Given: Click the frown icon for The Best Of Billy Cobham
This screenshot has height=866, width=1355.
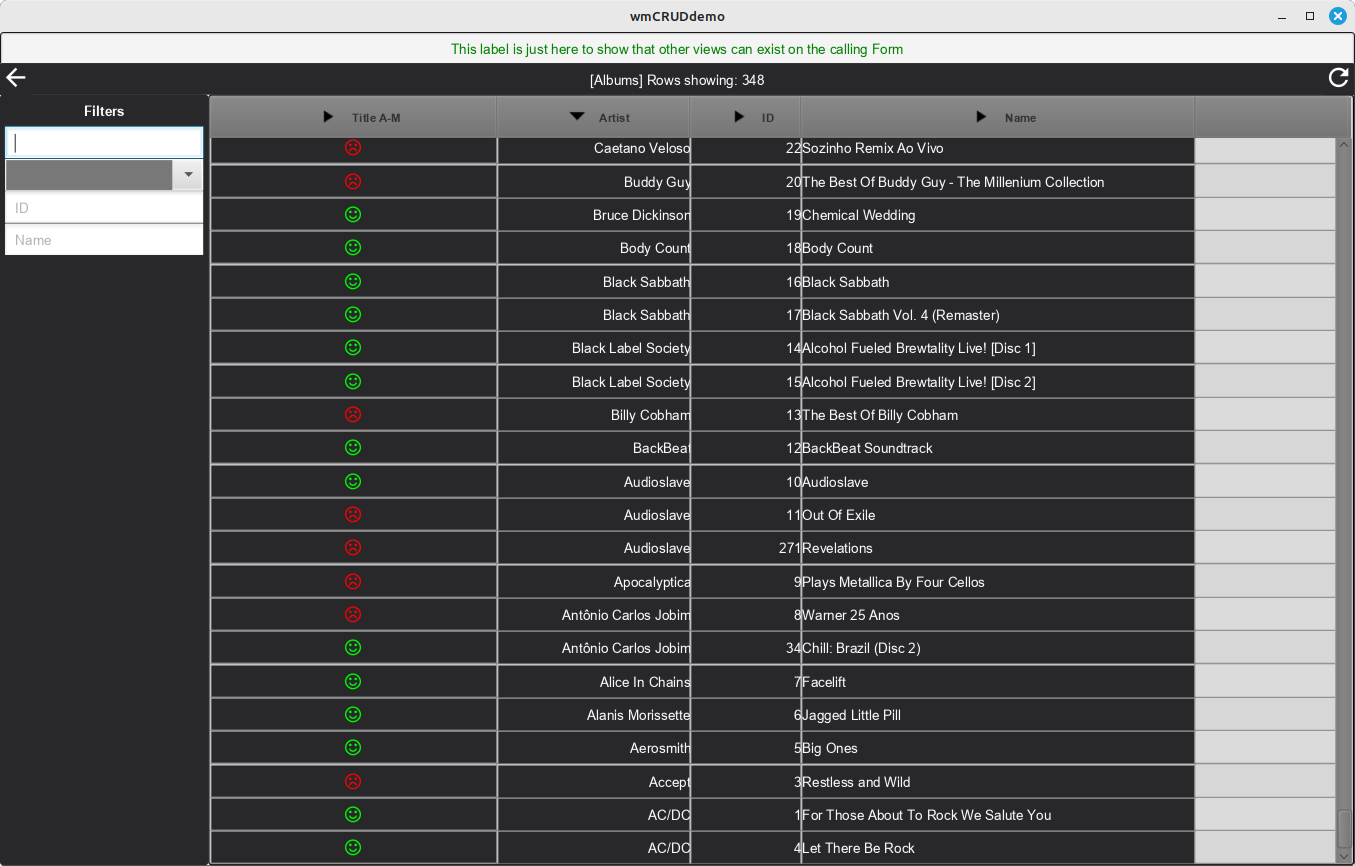Looking at the screenshot, I should 353,415.
